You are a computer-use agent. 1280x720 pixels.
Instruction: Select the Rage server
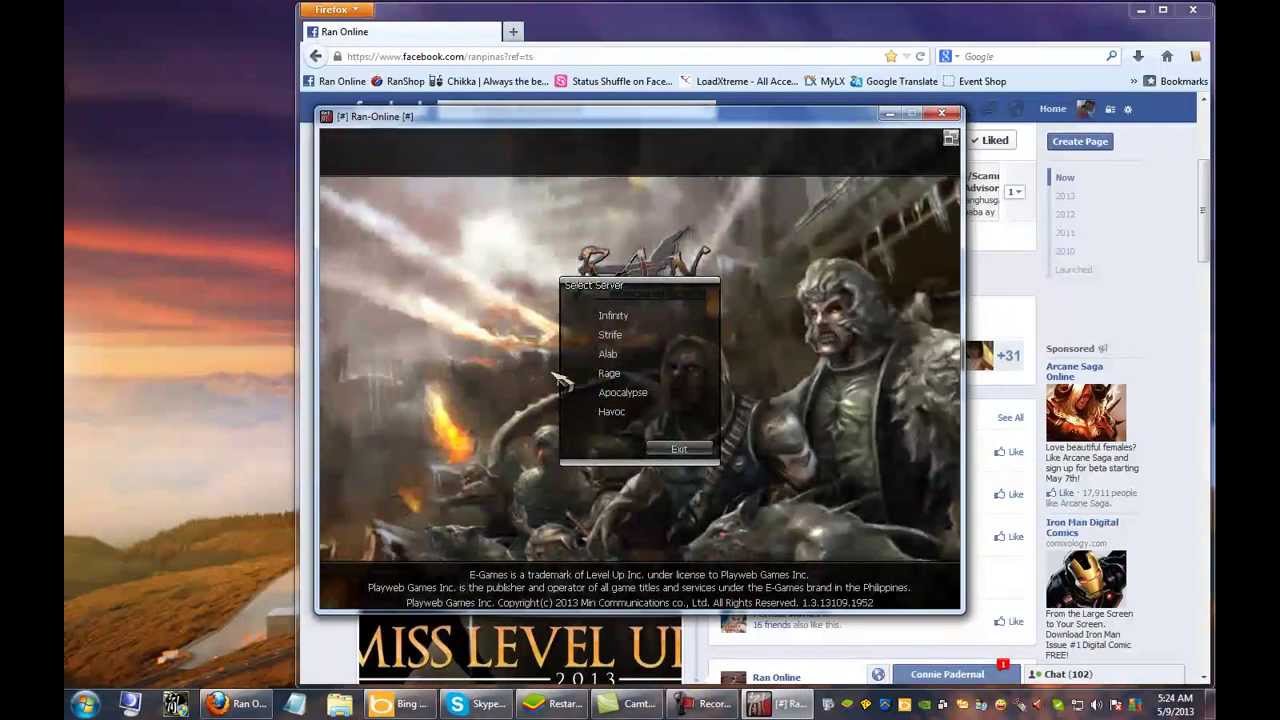click(x=609, y=373)
